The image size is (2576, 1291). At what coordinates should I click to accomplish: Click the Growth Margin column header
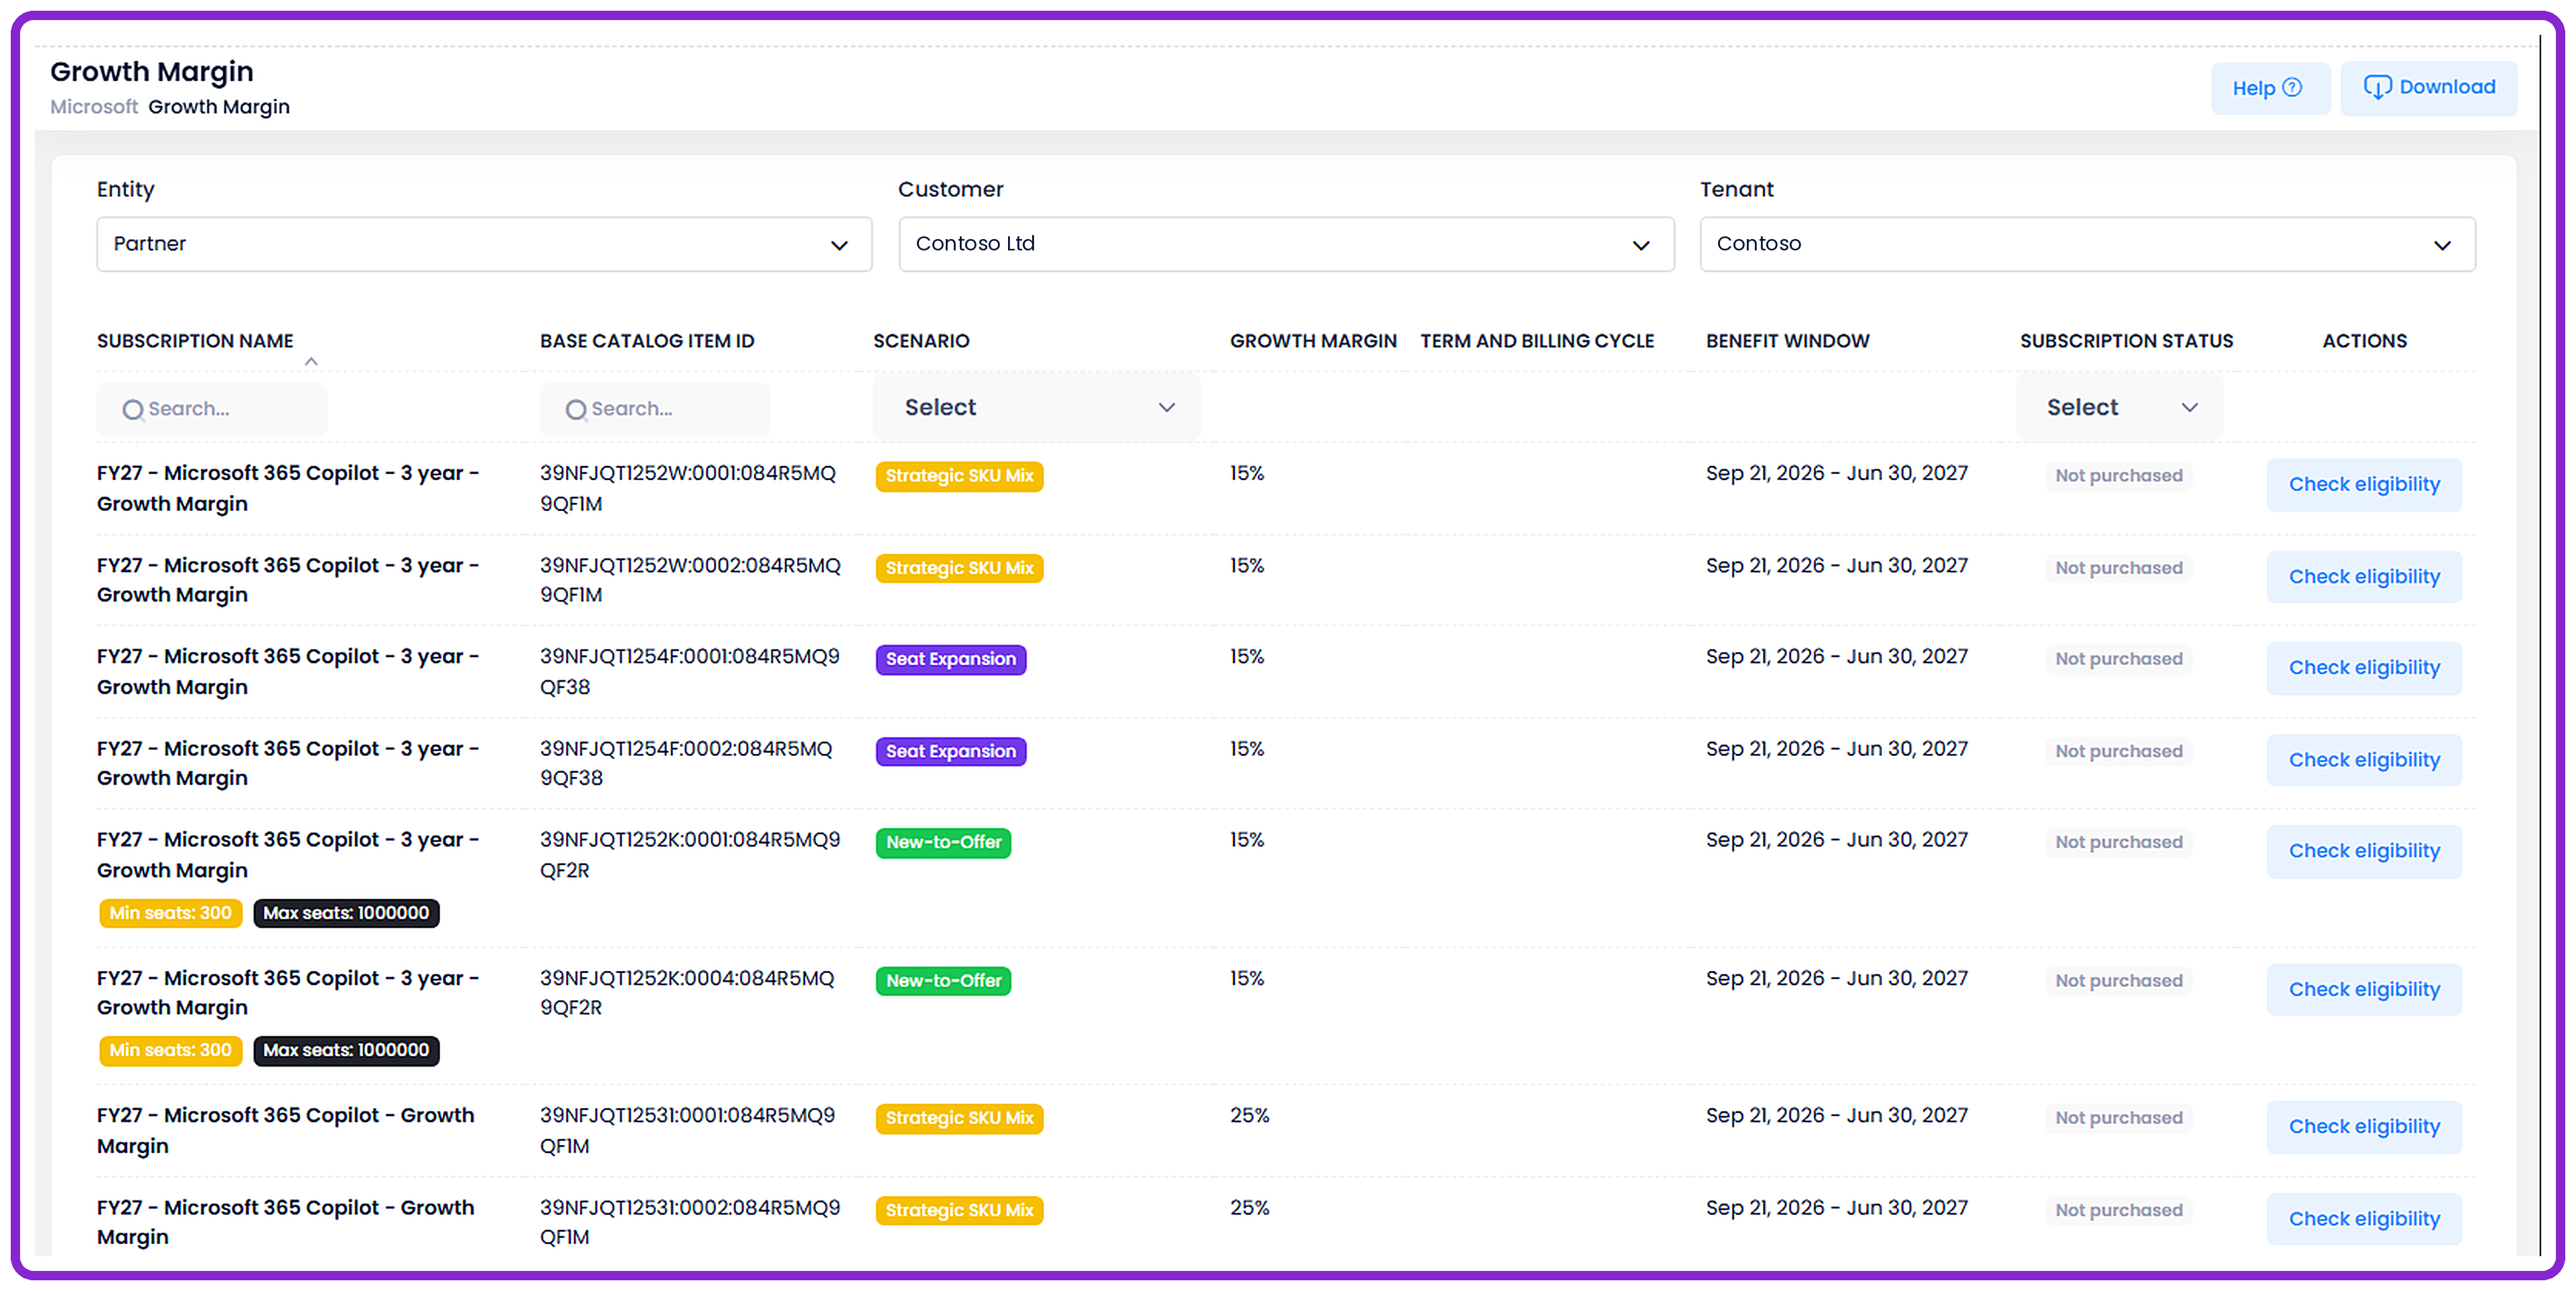[x=1313, y=341]
